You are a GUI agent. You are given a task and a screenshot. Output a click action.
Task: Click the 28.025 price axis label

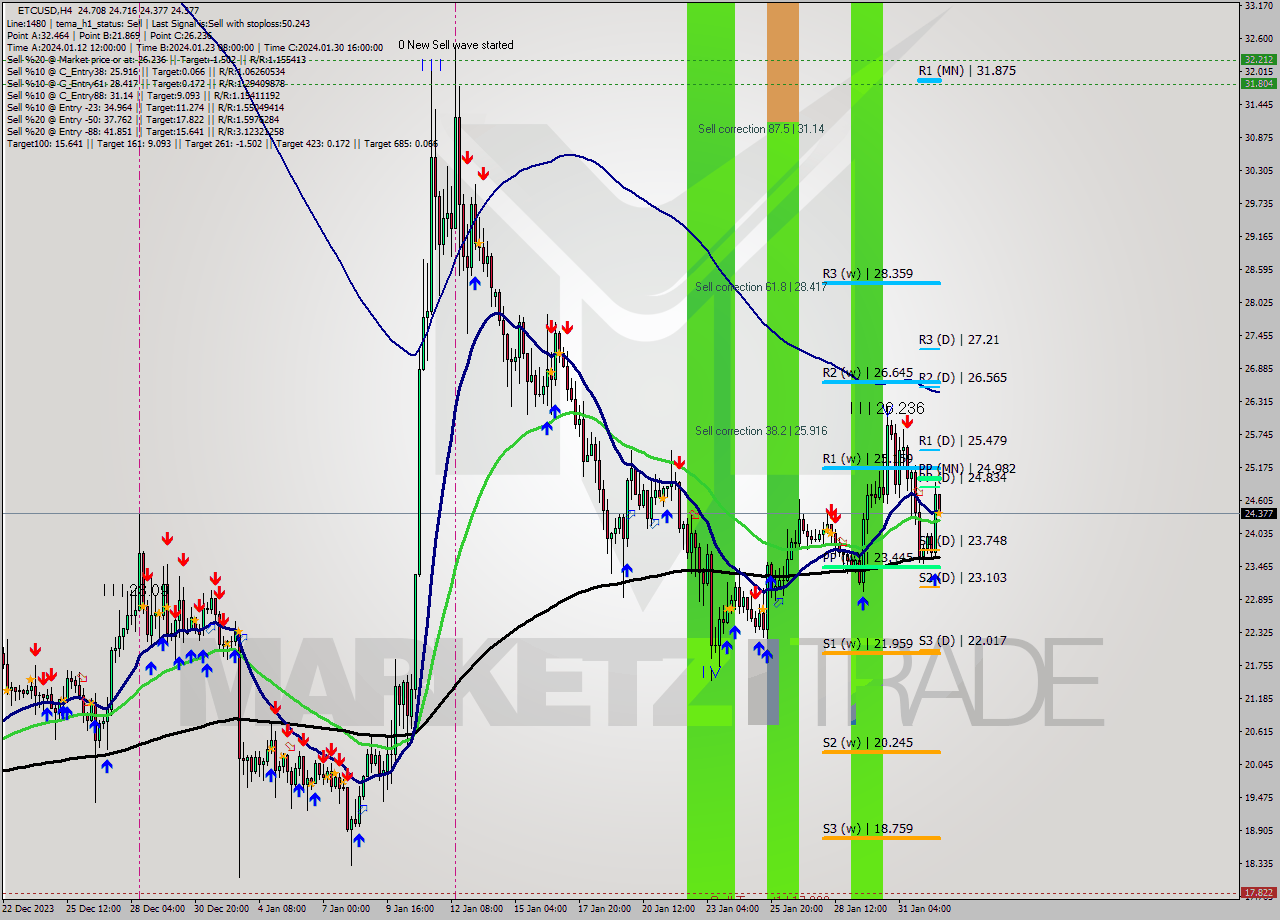point(1258,302)
